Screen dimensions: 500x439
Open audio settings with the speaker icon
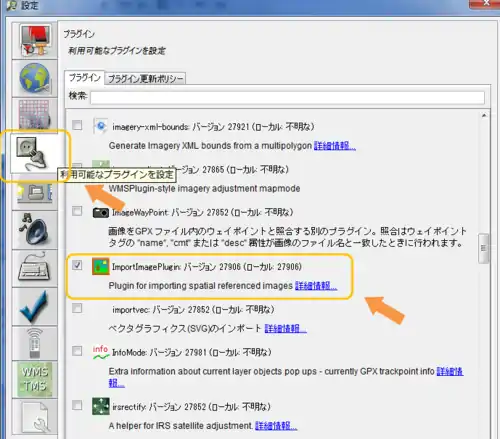tap(35, 230)
